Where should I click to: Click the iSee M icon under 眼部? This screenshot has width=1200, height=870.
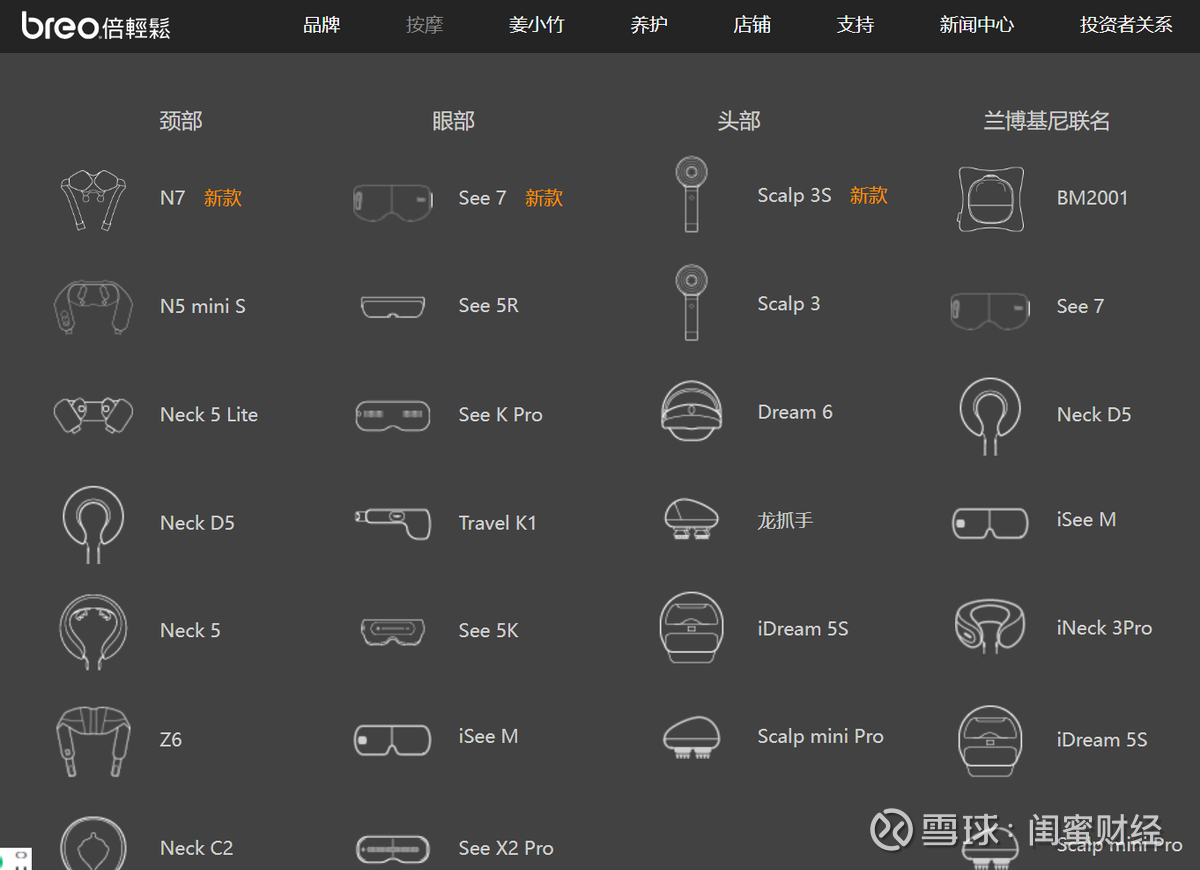coord(393,740)
